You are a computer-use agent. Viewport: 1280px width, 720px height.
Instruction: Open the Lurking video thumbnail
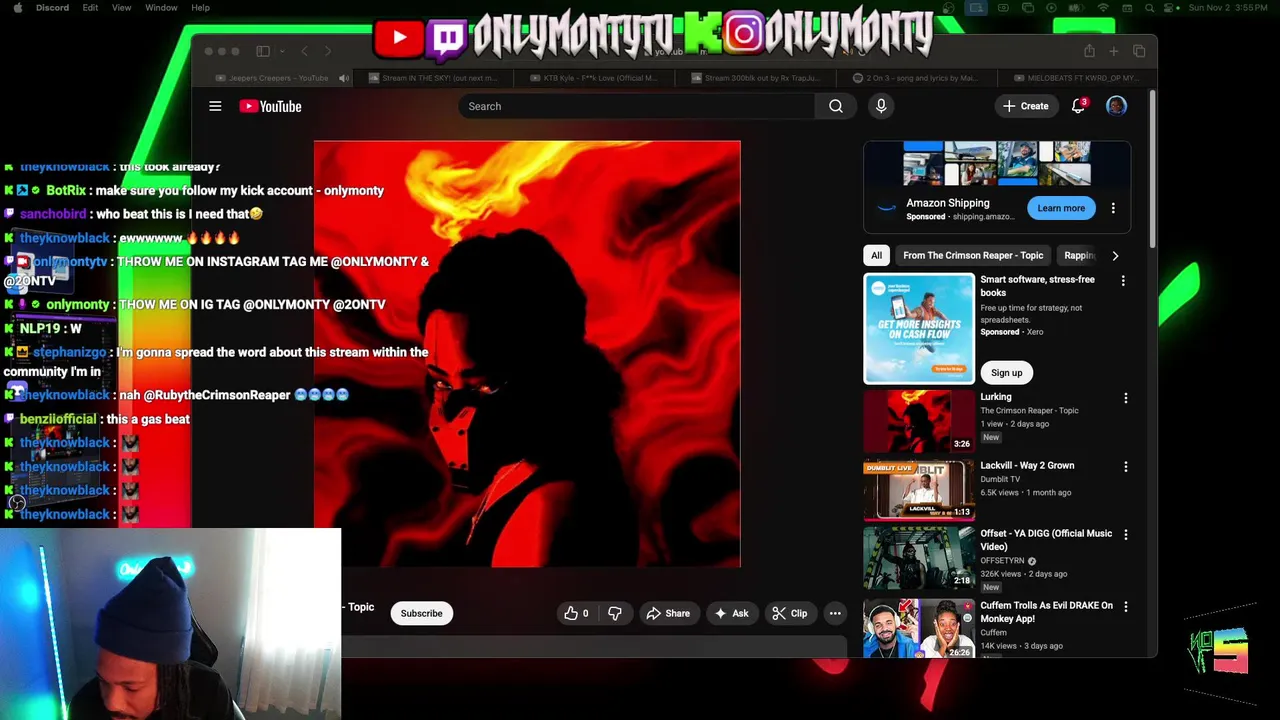pos(919,421)
